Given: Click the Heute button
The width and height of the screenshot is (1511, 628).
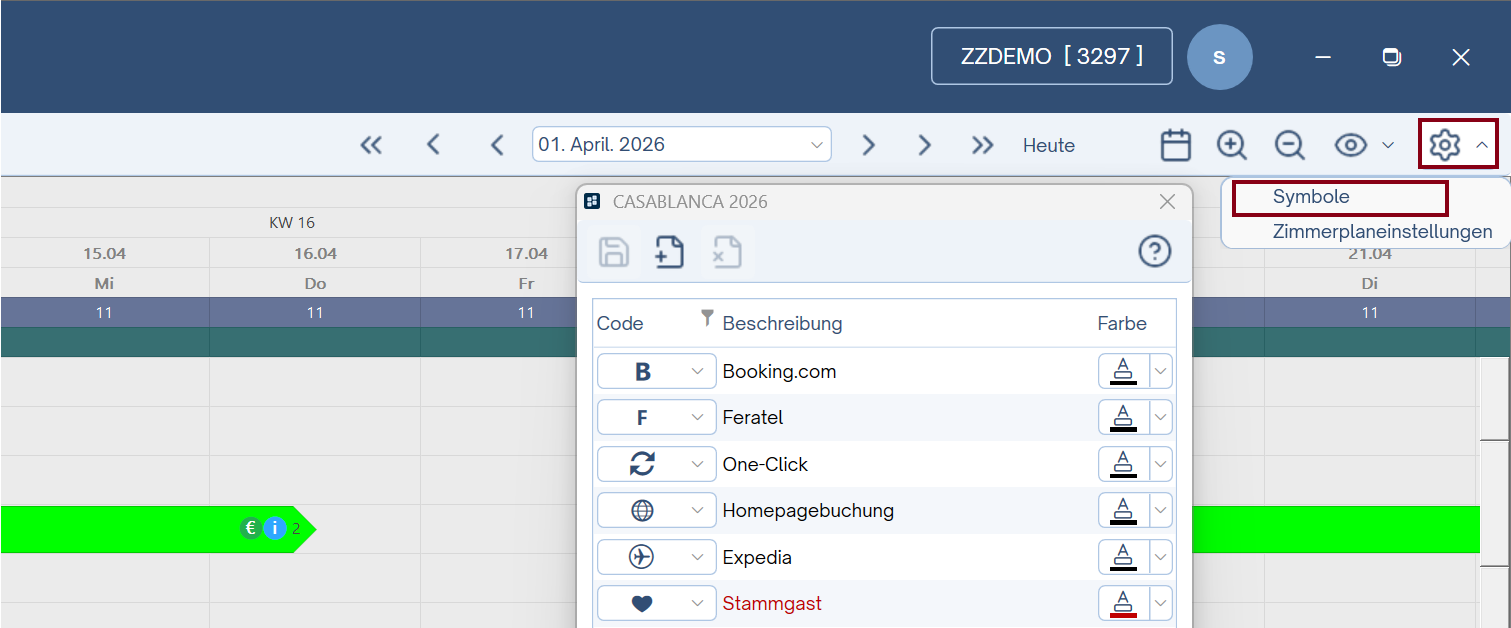Looking at the screenshot, I should (x=1048, y=145).
